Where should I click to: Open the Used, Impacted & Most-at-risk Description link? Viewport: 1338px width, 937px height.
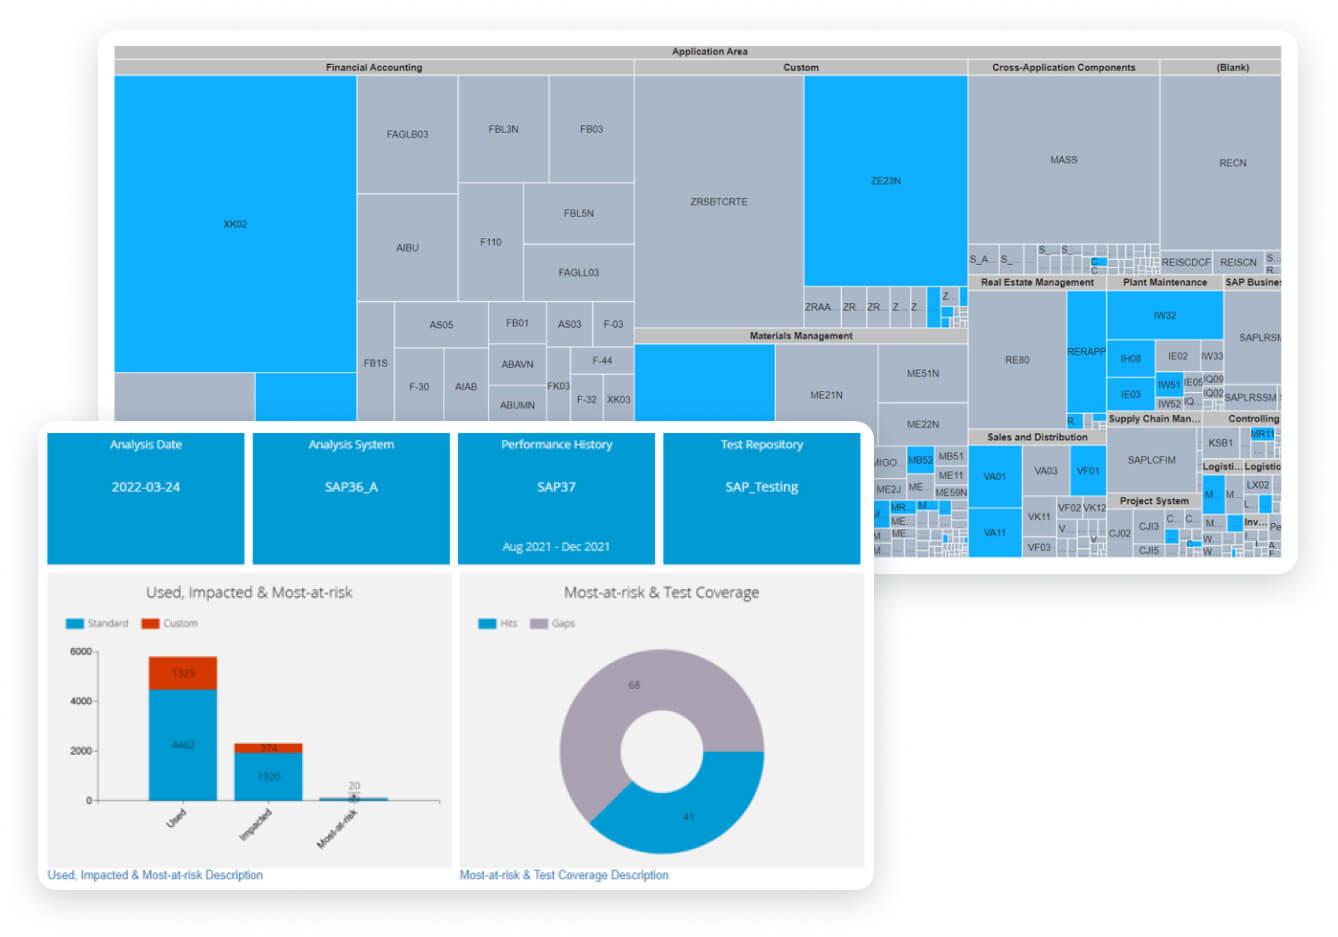click(x=155, y=874)
